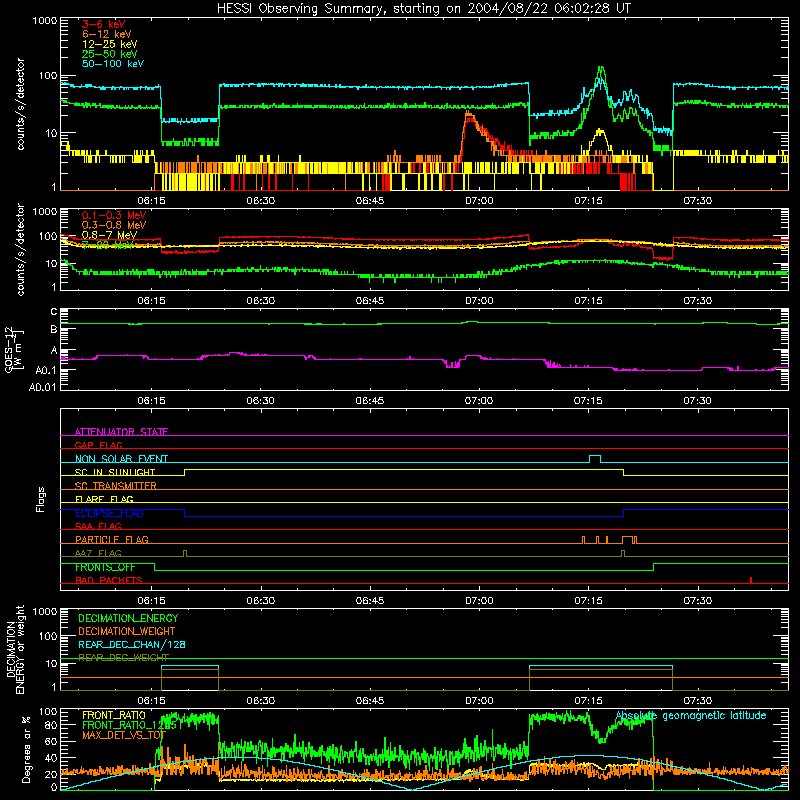The height and width of the screenshot is (800, 800).
Task: Select the SC_TRANSMITTER flag label
Action: [x=116, y=486]
